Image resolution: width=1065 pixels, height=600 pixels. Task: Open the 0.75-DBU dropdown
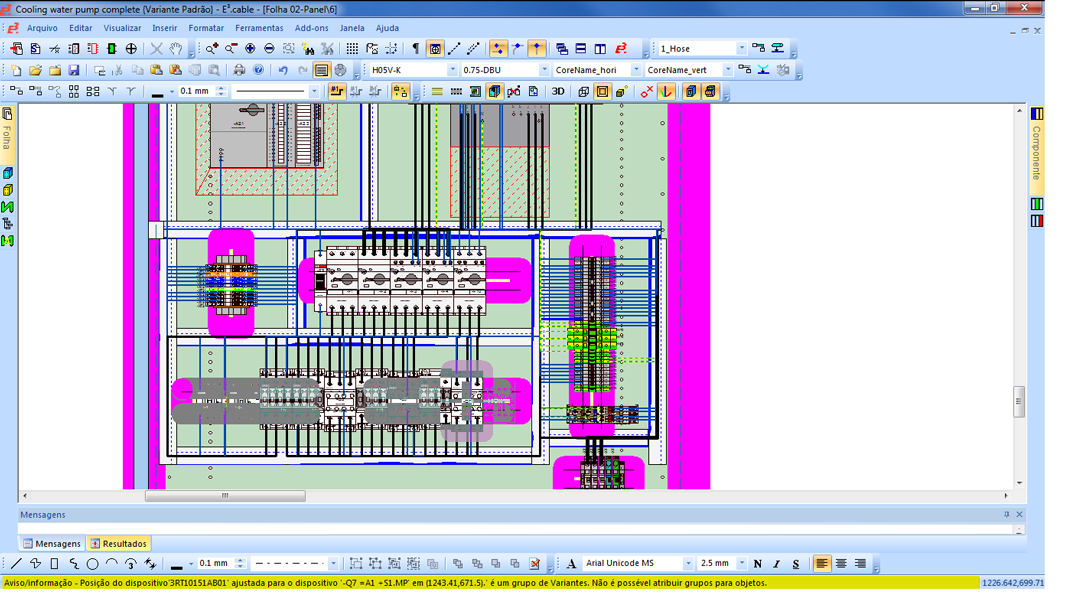(544, 70)
